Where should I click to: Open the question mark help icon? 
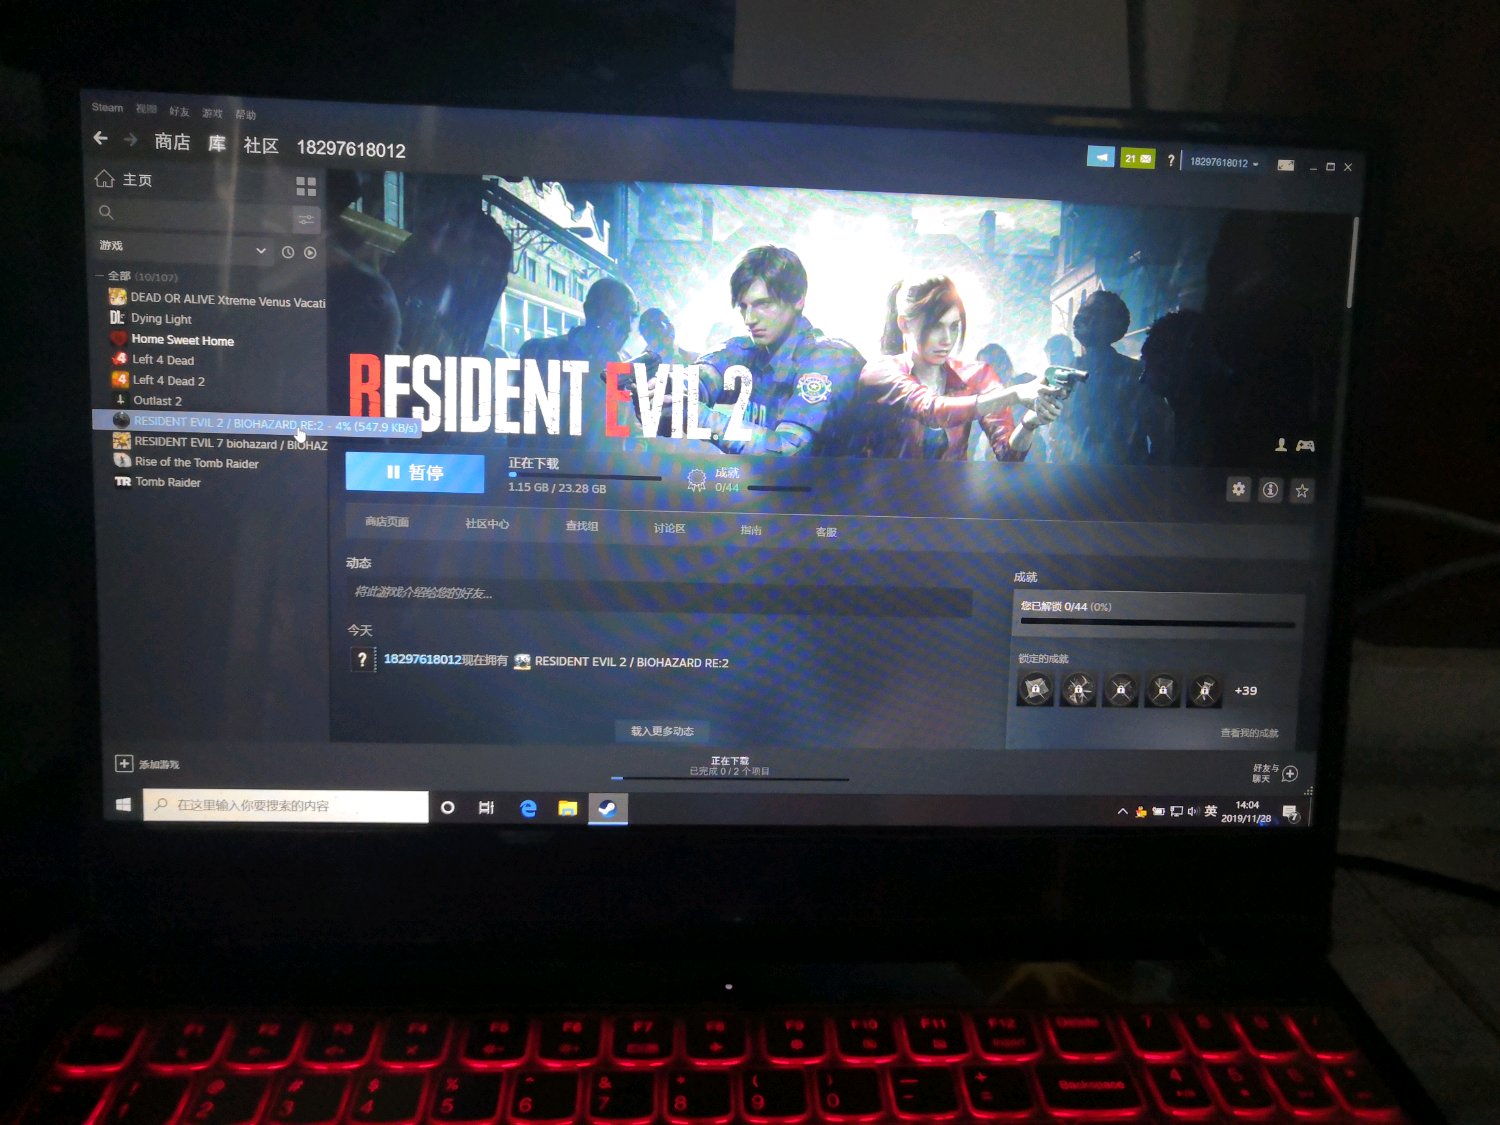[1170, 160]
